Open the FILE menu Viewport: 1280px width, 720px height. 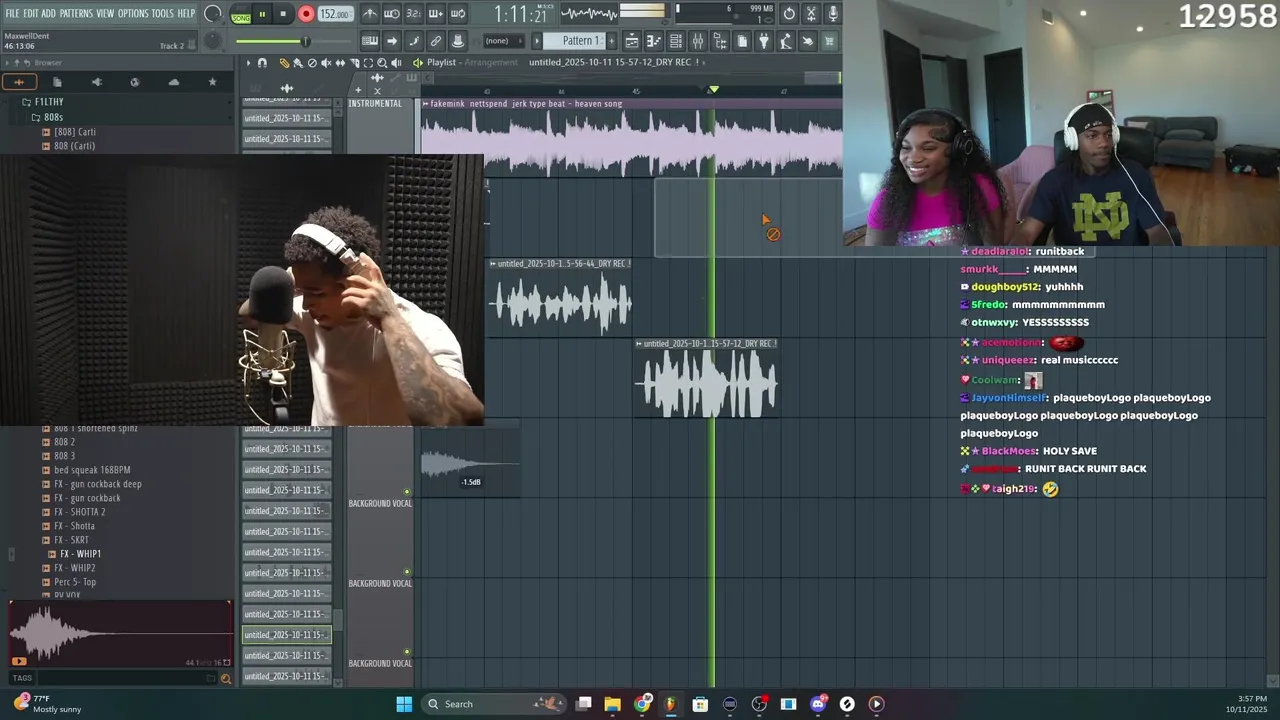[x=12, y=13]
